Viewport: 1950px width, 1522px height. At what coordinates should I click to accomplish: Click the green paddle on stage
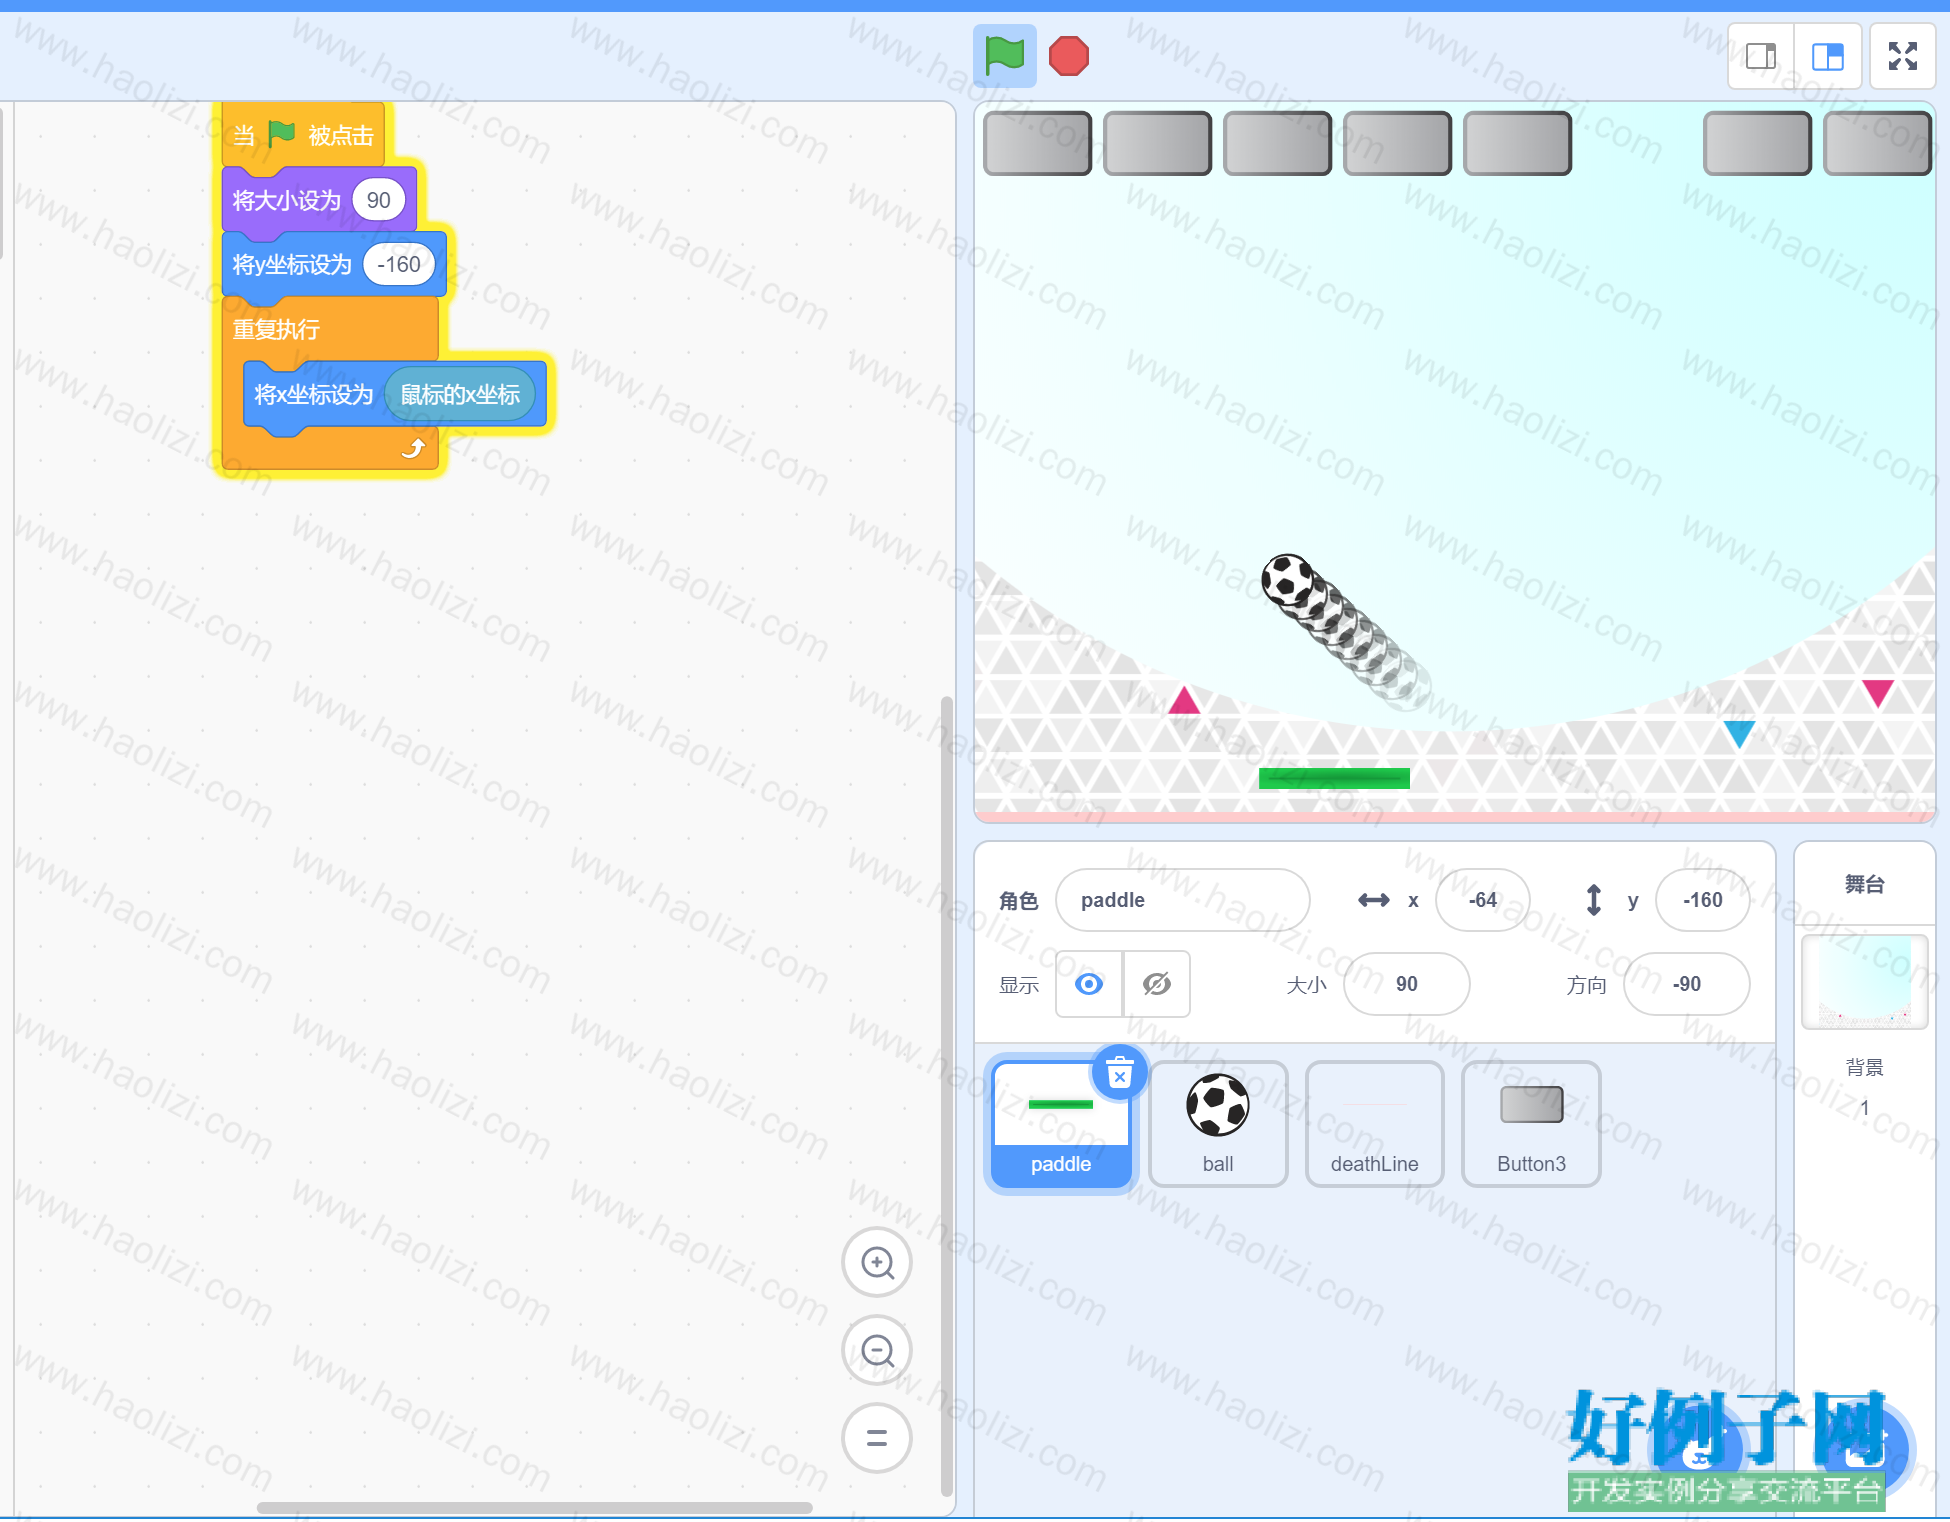pyautogui.click(x=1334, y=778)
